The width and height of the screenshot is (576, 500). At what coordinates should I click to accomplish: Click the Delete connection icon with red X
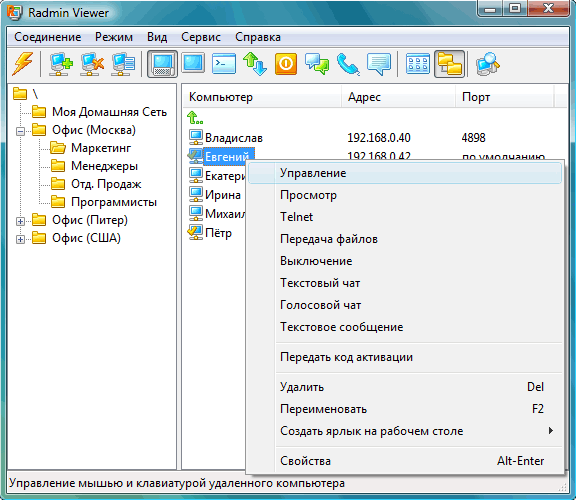click(x=92, y=64)
